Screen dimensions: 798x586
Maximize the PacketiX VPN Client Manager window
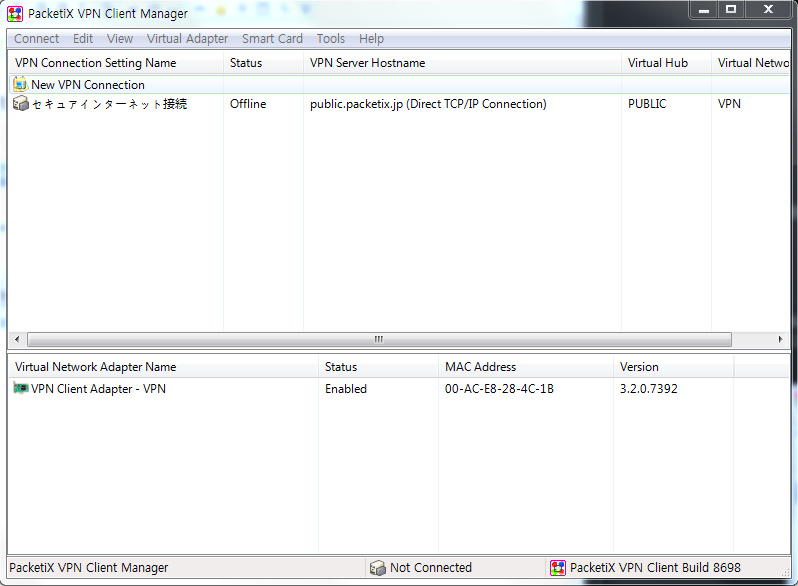click(731, 10)
